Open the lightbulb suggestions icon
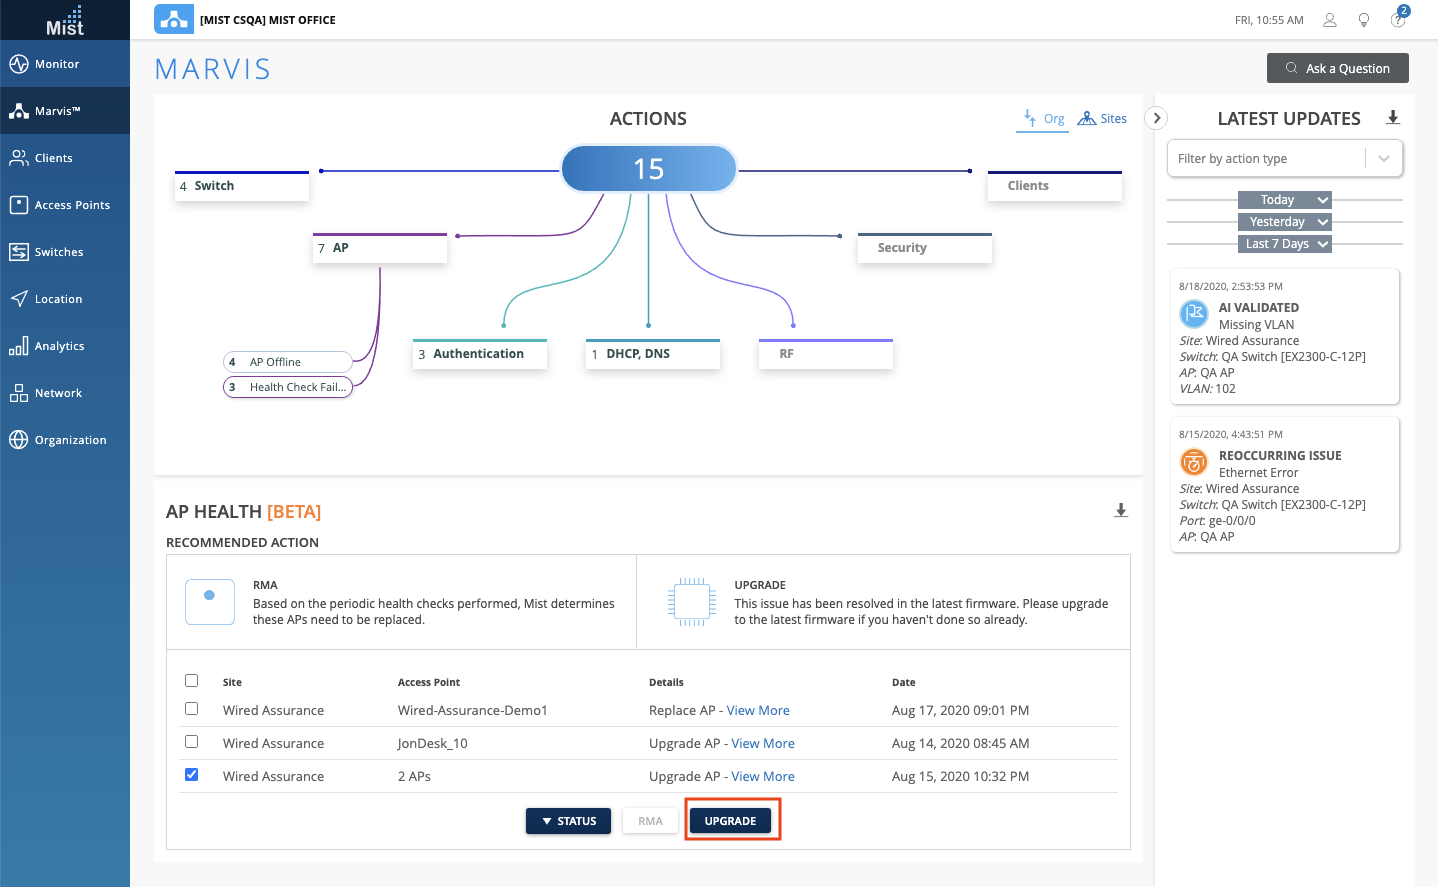 pyautogui.click(x=1364, y=20)
